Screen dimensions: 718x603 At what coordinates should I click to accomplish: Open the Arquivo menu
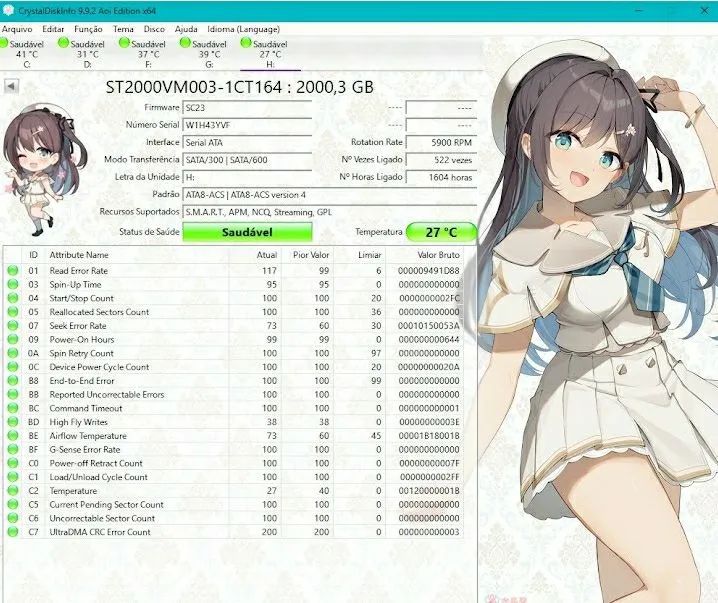pyautogui.click(x=17, y=29)
